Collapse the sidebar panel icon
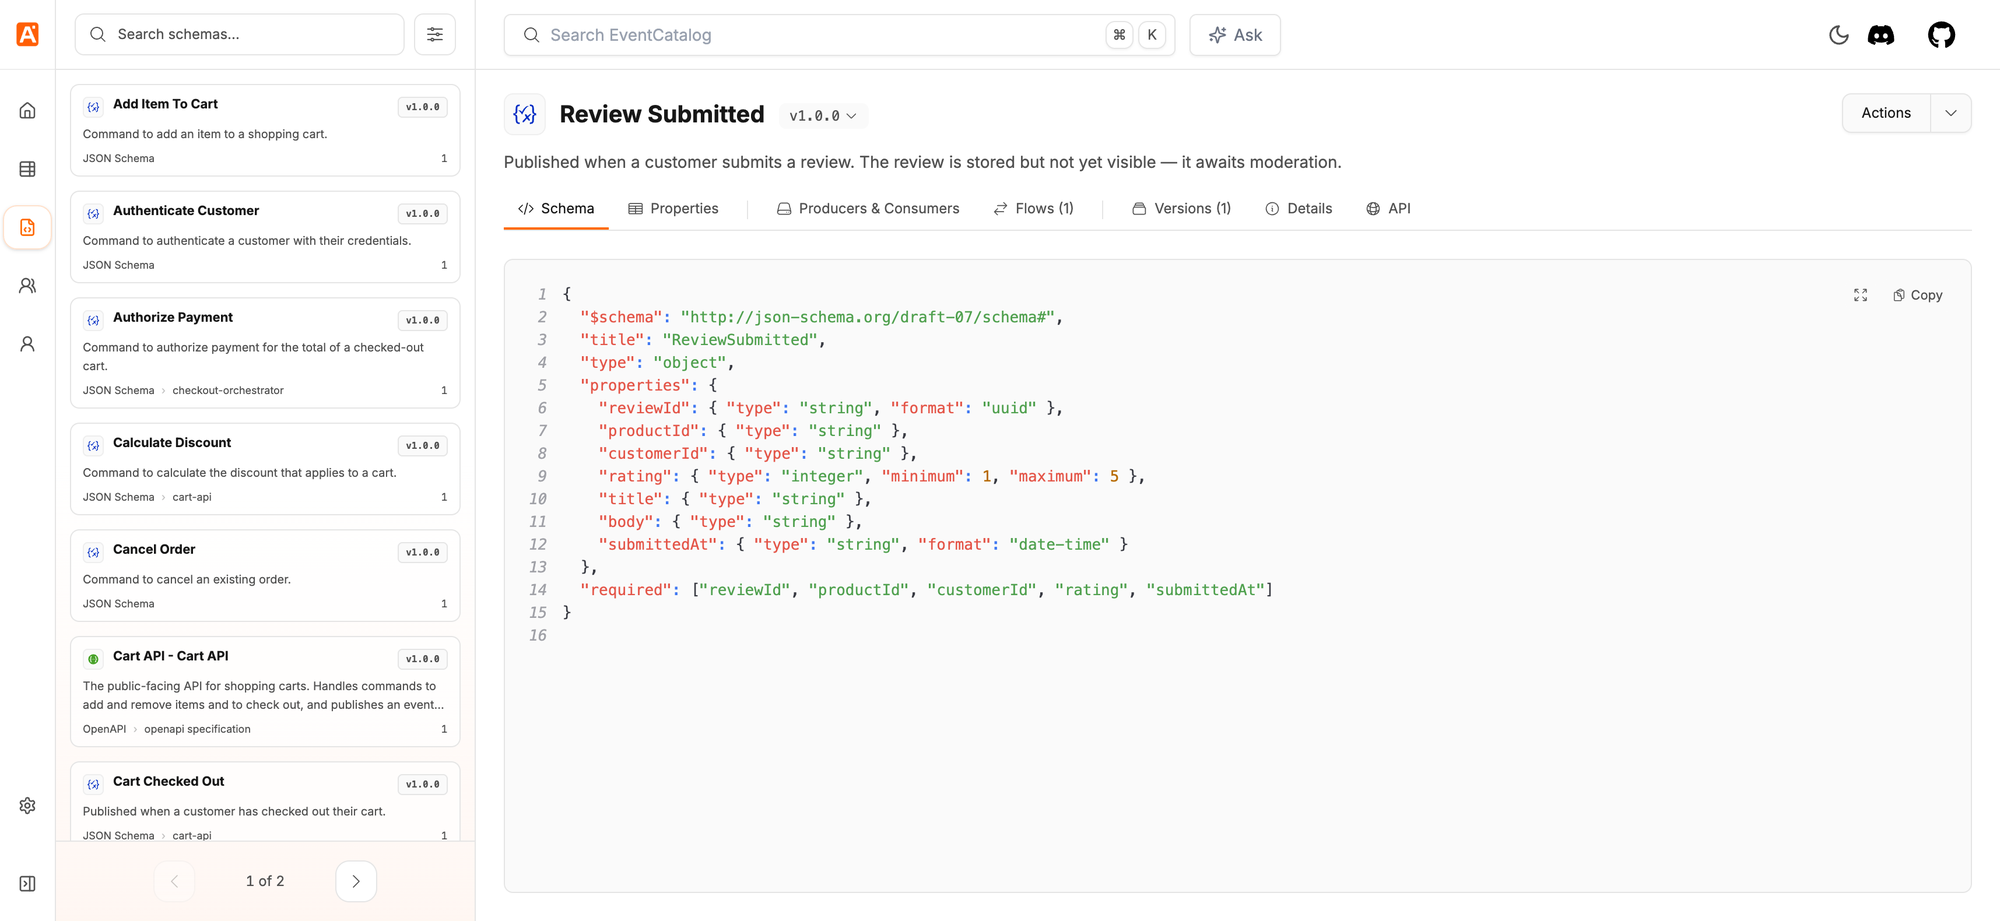Image resolution: width=2000 pixels, height=921 pixels. [x=28, y=884]
